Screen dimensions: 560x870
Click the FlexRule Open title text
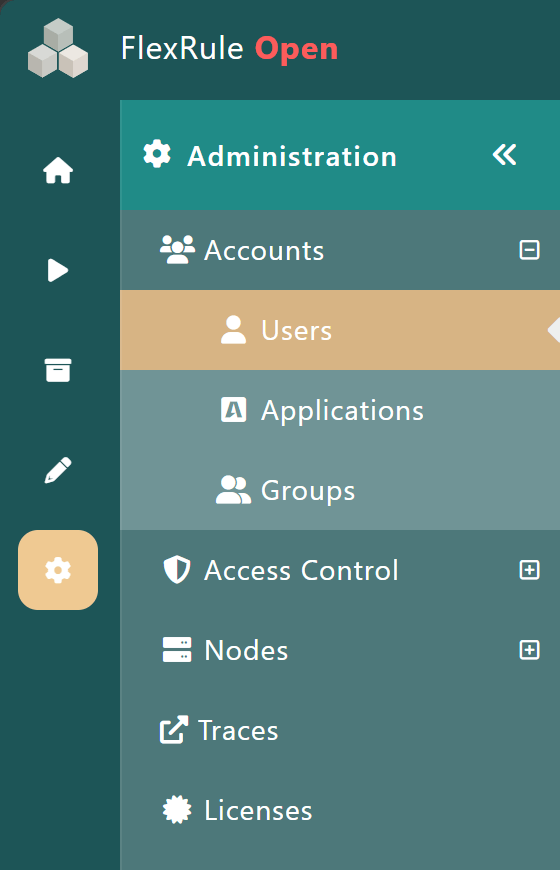pos(229,48)
